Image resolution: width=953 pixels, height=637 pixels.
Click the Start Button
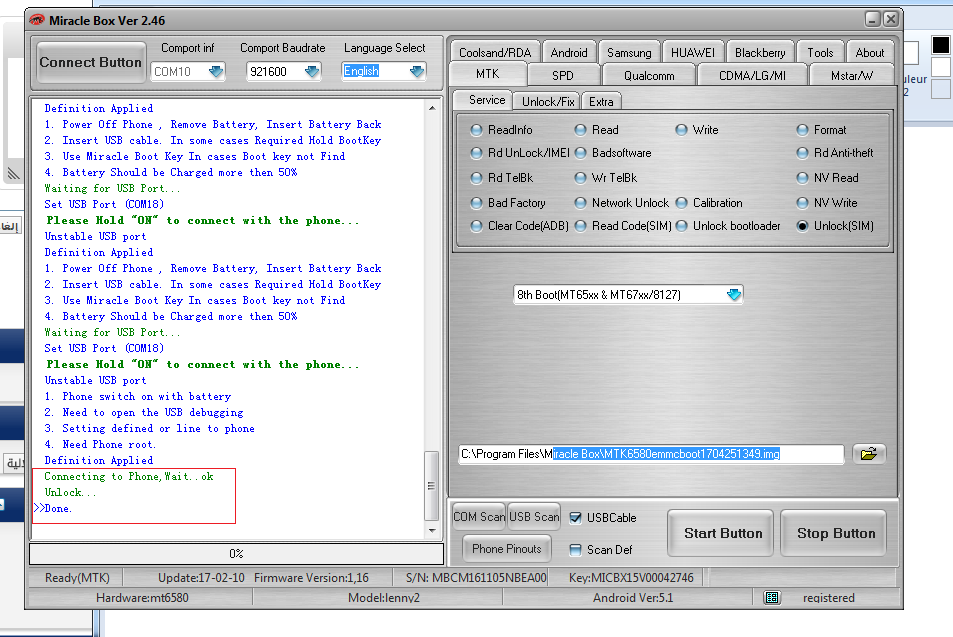pos(721,533)
